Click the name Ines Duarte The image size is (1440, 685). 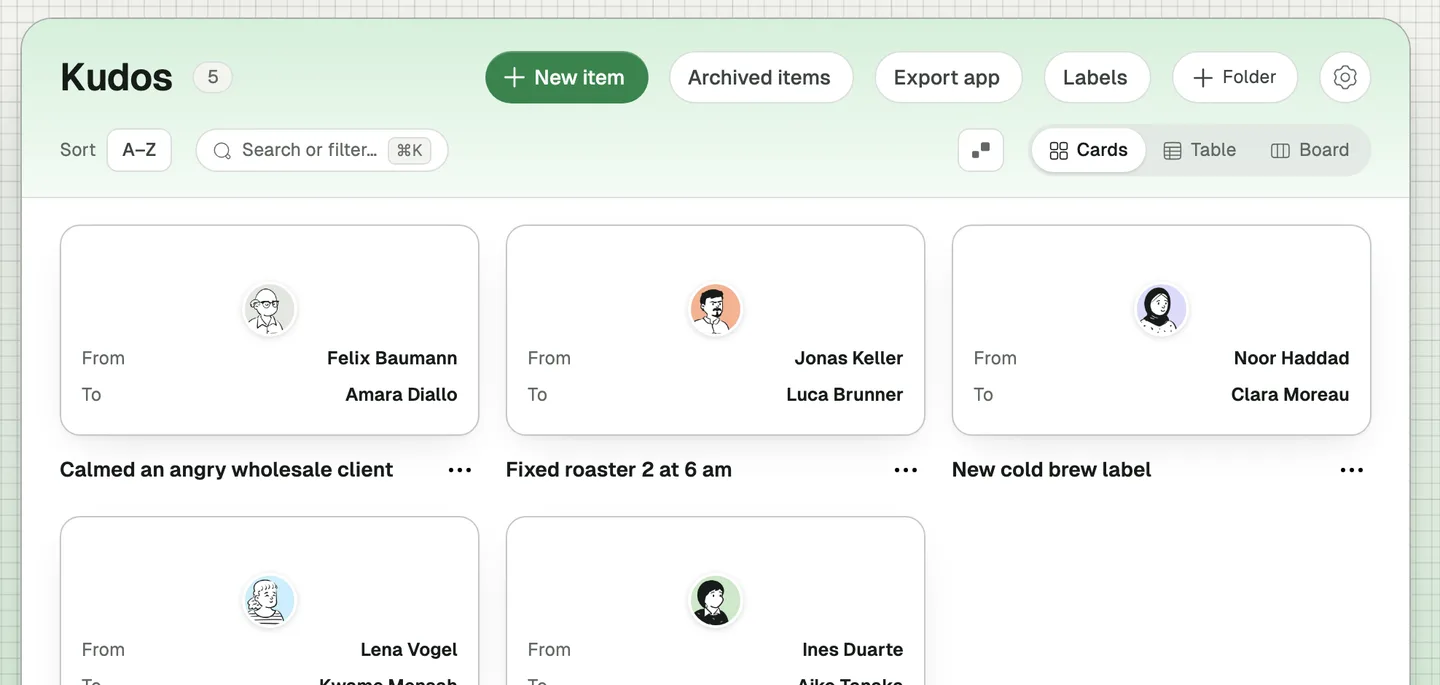[852, 650]
